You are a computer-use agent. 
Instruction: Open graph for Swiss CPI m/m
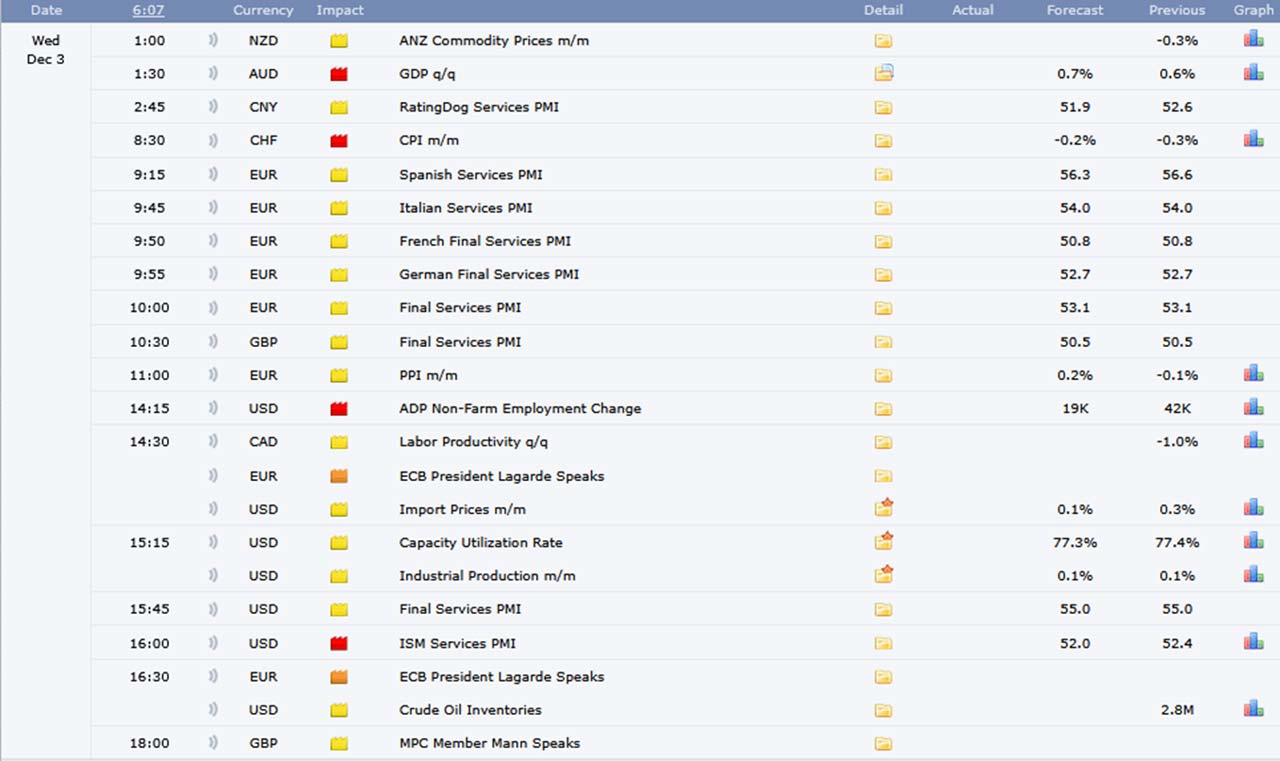click(1253, 140)
